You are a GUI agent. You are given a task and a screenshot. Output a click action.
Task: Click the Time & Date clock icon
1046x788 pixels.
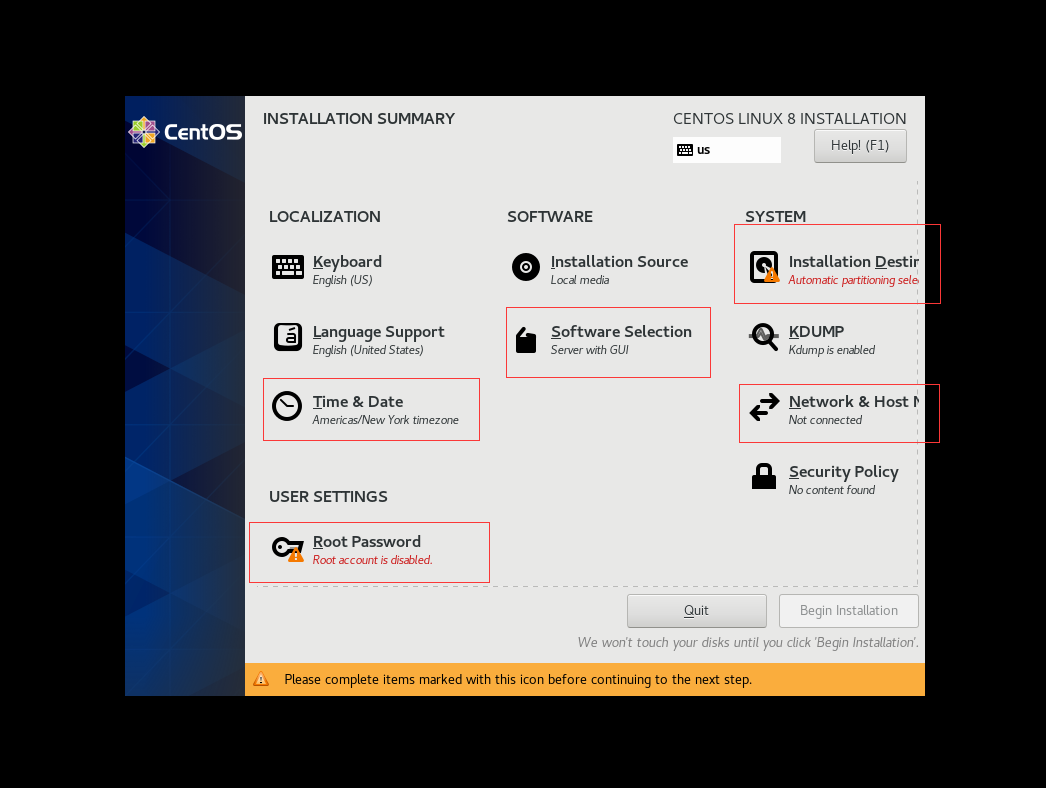pos(287,406)
